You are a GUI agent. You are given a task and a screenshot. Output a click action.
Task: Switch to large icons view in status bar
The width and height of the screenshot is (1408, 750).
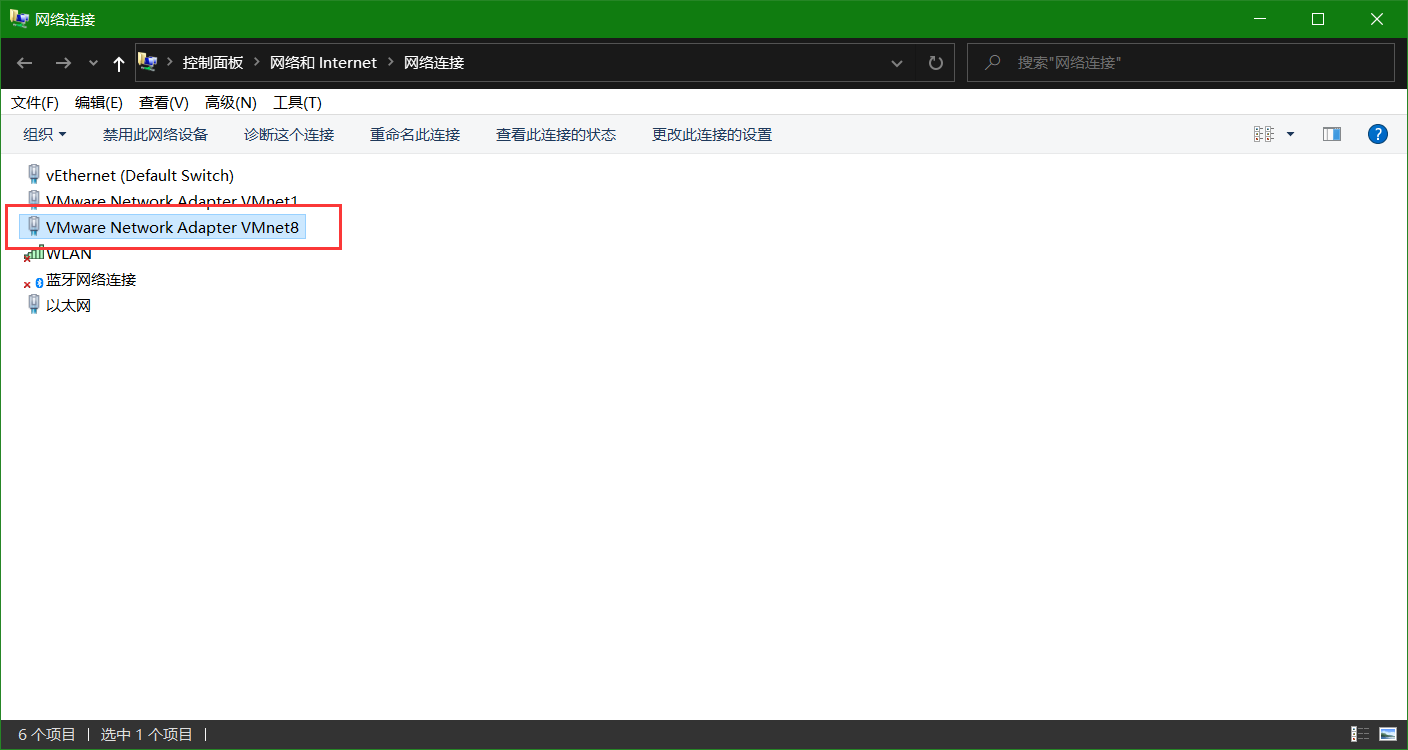pyautogui.click(x=1388, y=734)
